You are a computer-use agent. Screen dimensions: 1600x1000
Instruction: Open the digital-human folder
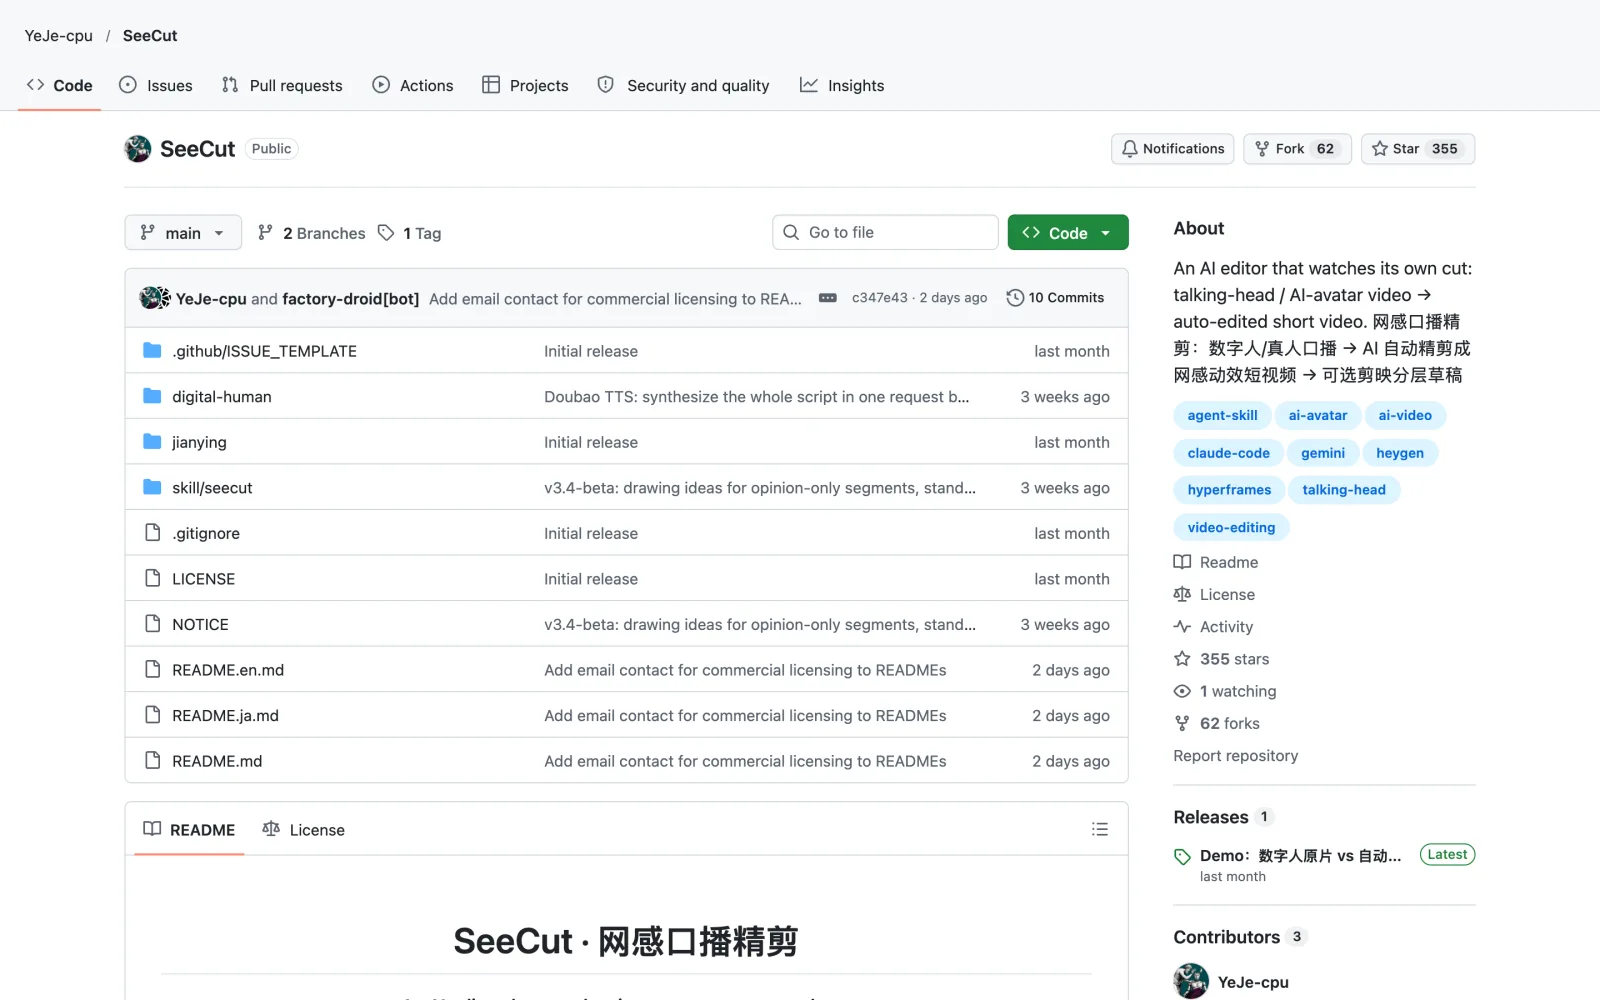point(221,397)
